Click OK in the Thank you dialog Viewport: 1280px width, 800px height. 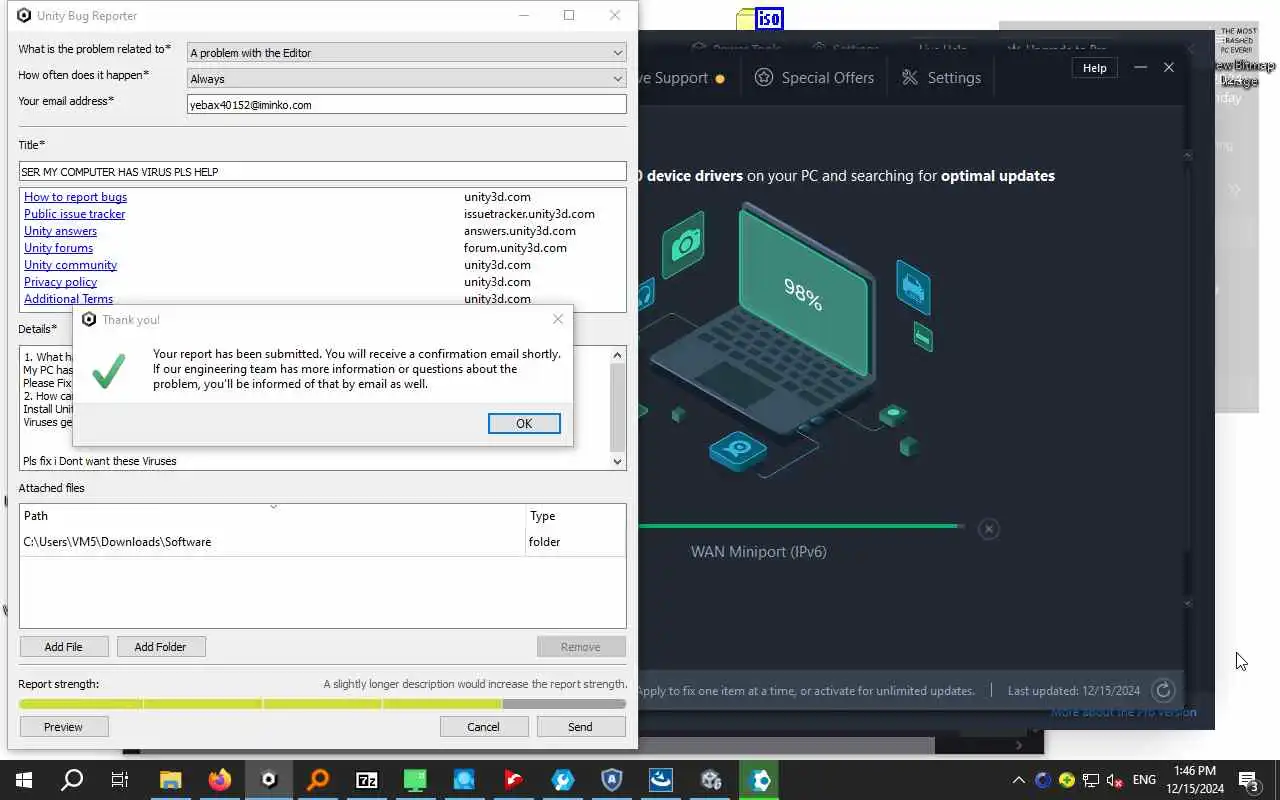(x=524, y=423)
